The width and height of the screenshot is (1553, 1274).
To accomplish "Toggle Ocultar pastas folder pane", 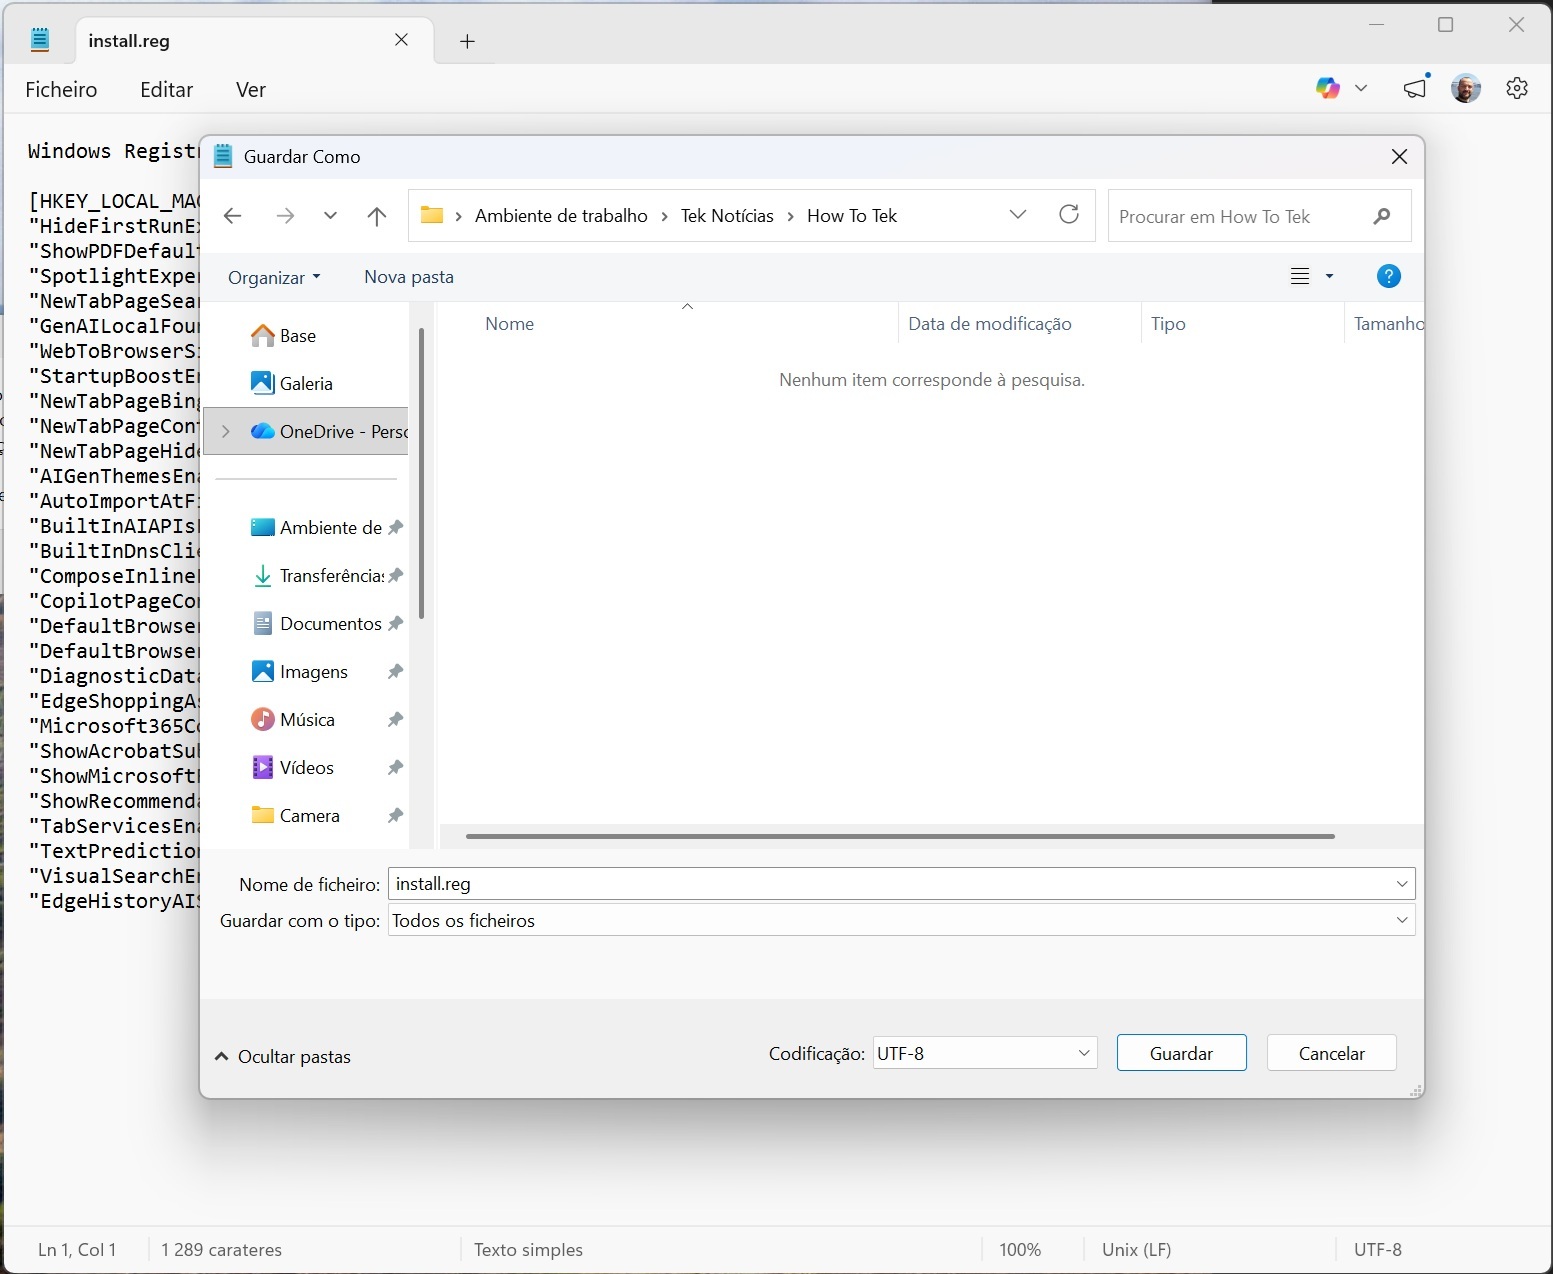I will [x=283, y=1057].
